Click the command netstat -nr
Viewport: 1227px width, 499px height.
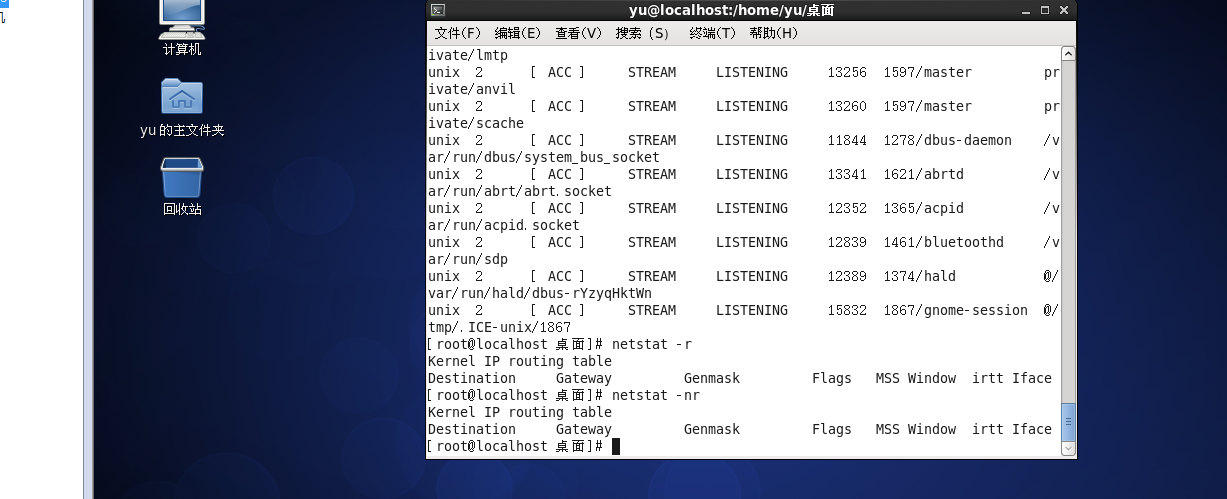[x=656, y=395]
